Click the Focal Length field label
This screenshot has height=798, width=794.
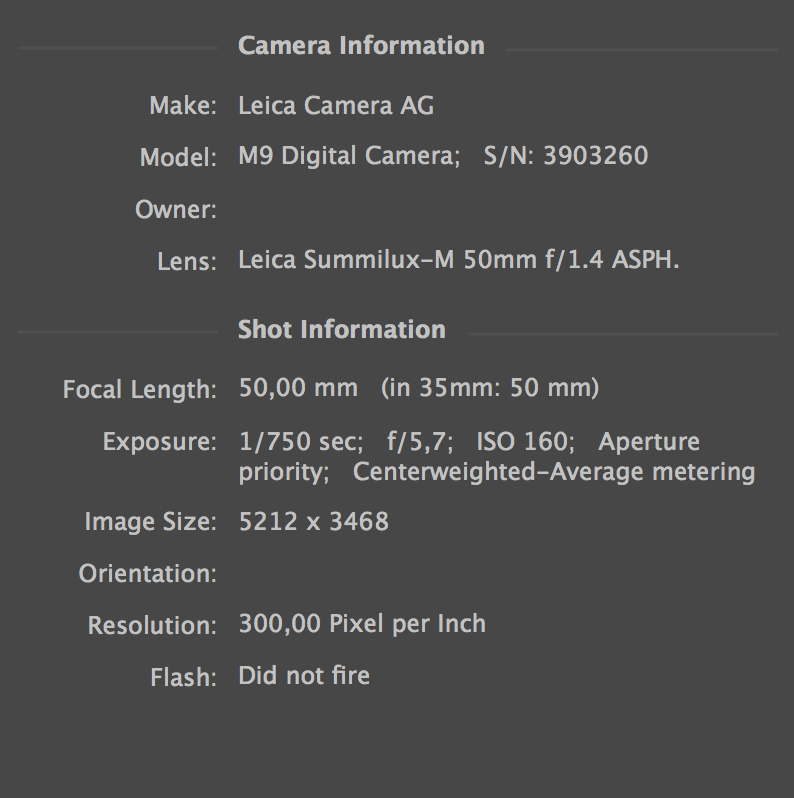139,389
